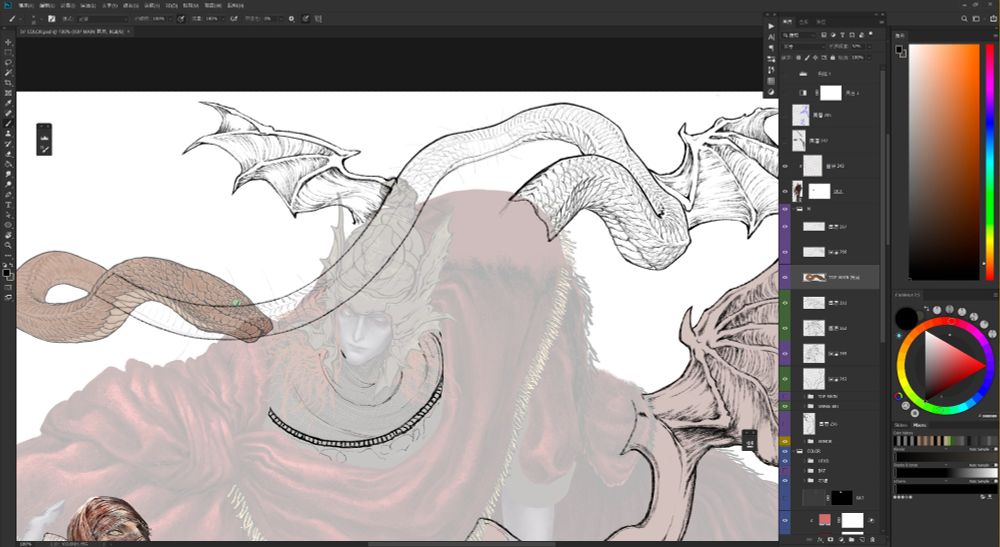The width and height of the screenshot is (1000, 547).
Task: Open the painting mode dropdown in options bar
Action: point(103,19)
